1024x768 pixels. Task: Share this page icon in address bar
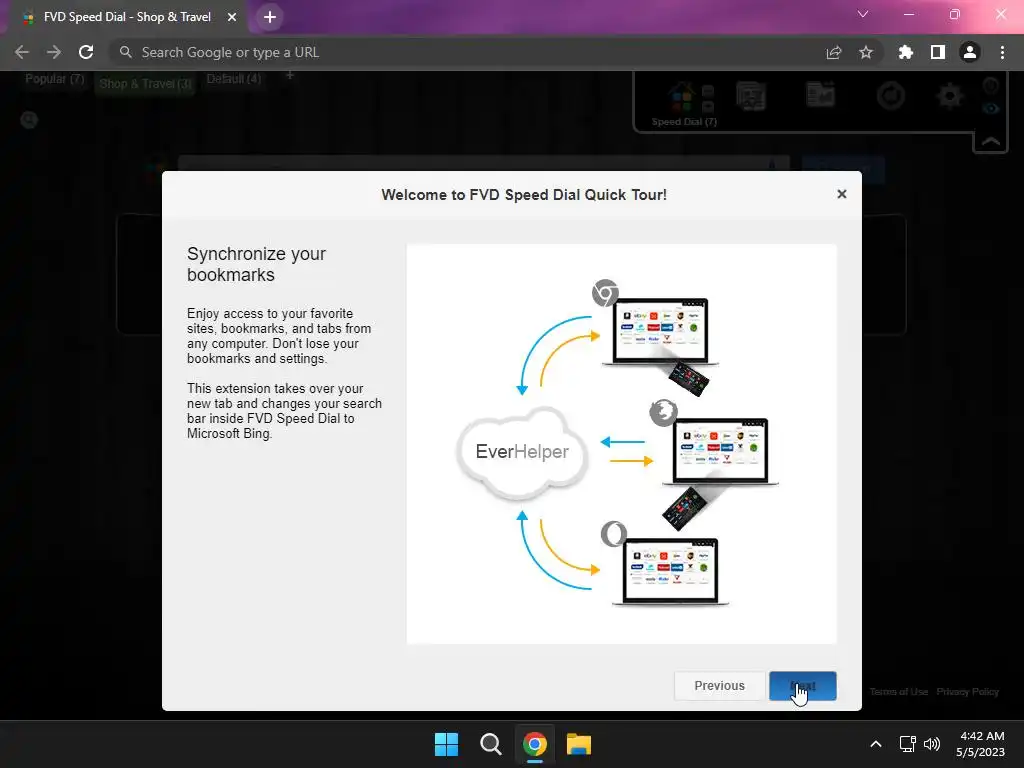coord(834,52)
